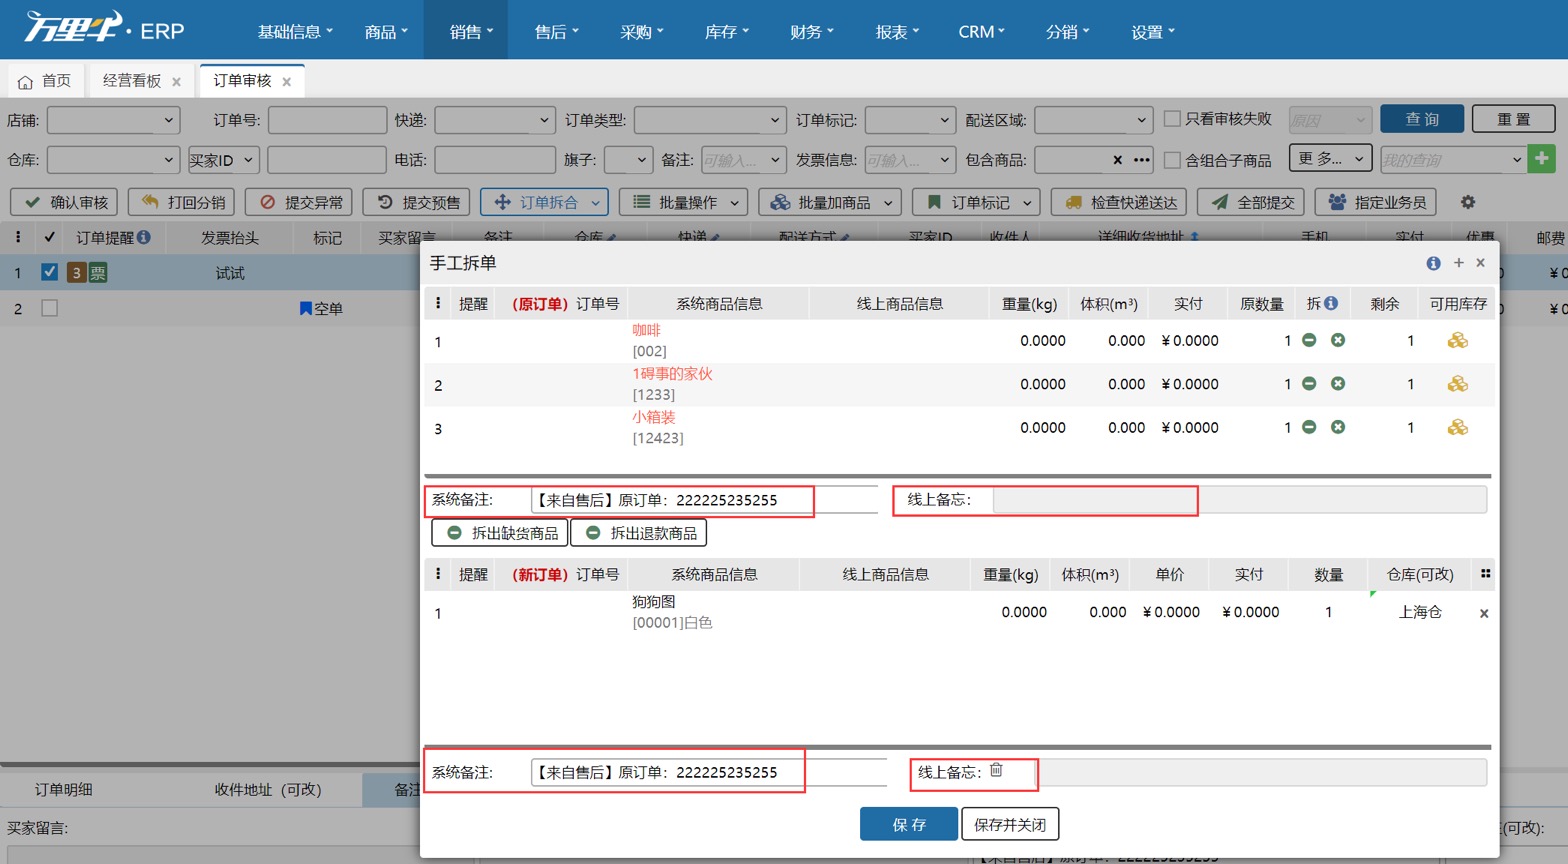Image resolution: width=1568 pixels, height=864 pixels.
Task: Uncheck the checkbox for order row 1
Action: (x=49, y=272)
